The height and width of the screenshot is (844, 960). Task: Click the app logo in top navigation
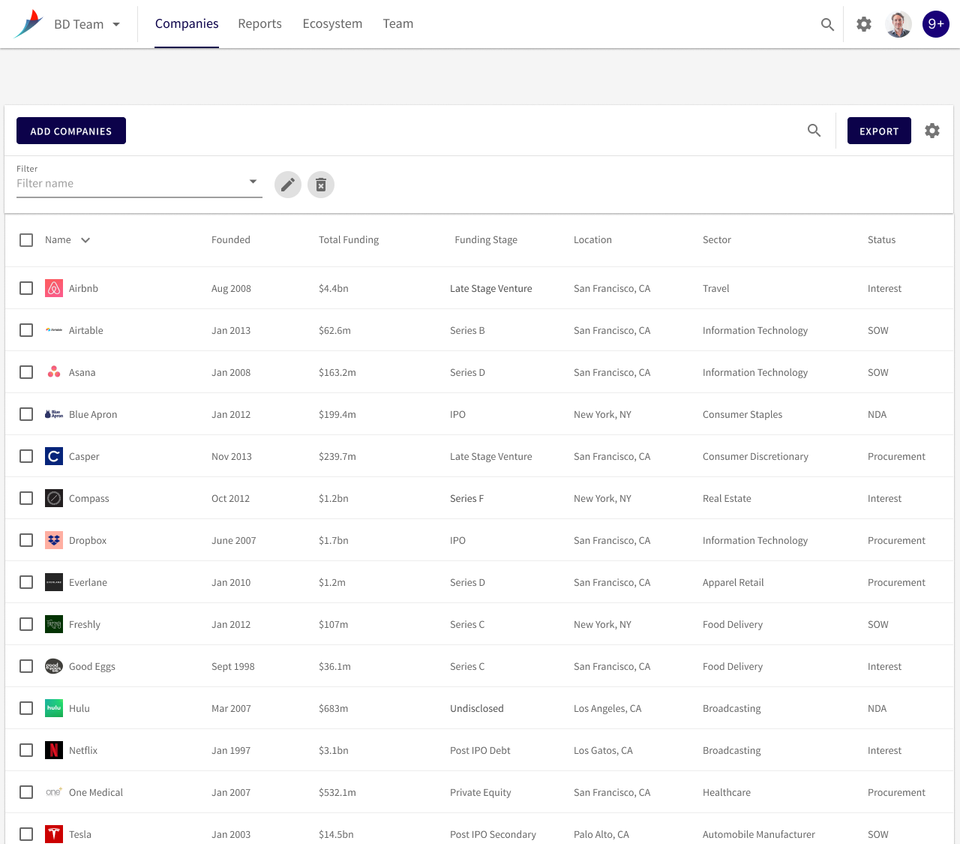(28, 24)
